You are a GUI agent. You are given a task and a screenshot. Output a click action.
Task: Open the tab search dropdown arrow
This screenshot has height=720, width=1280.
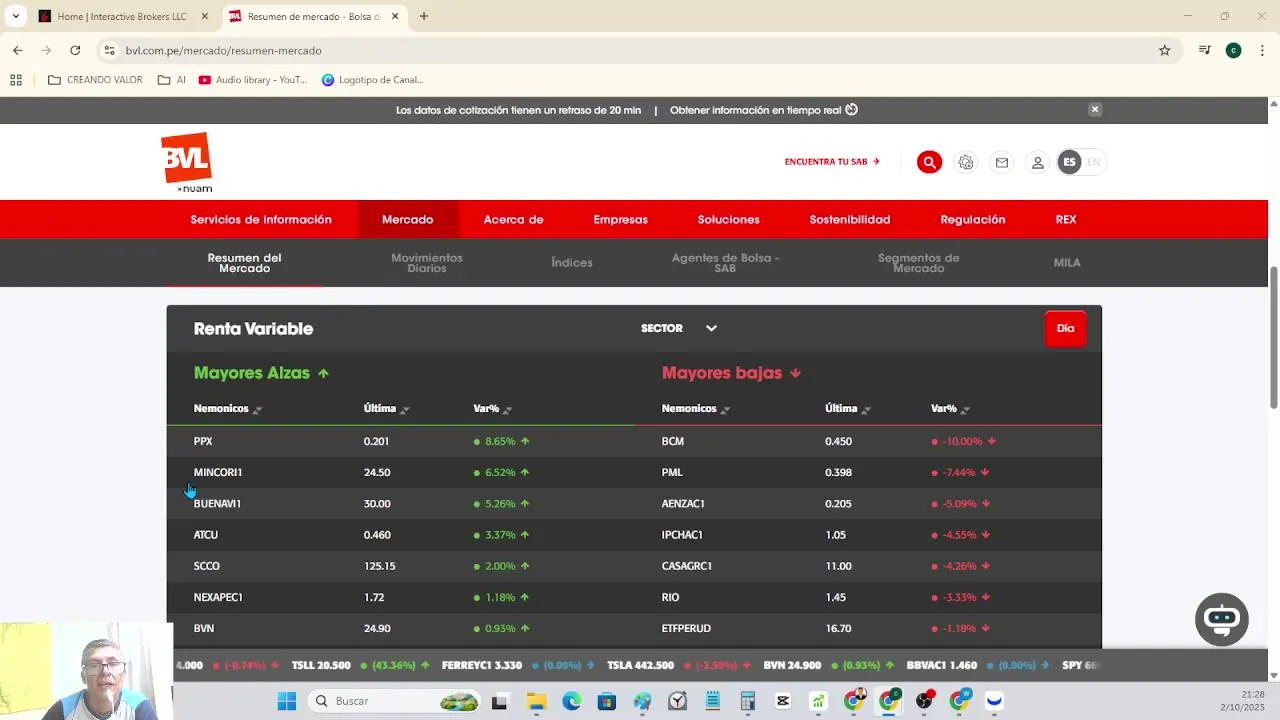[15, 16]
